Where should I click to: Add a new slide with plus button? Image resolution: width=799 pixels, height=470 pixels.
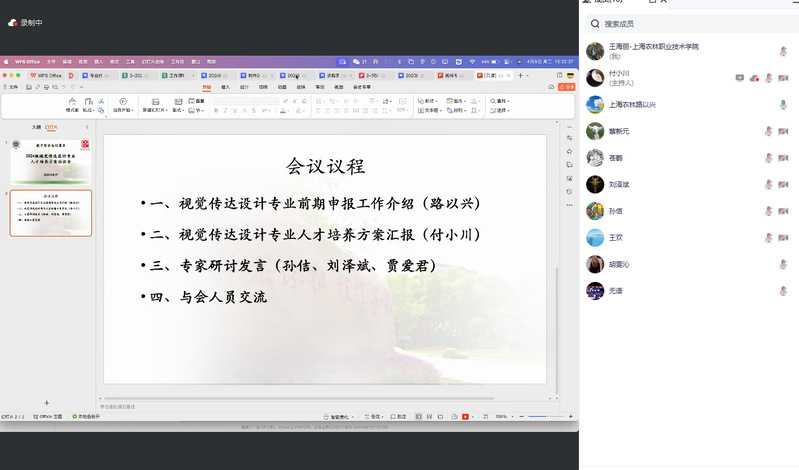click(46, 402)
